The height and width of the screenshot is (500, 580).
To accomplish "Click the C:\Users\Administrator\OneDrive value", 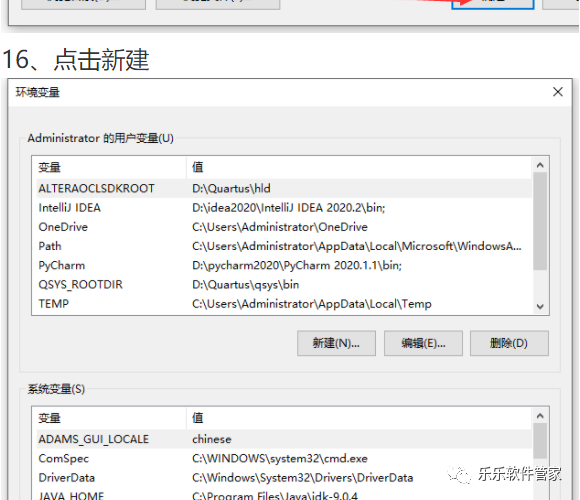I will point(280,227).
